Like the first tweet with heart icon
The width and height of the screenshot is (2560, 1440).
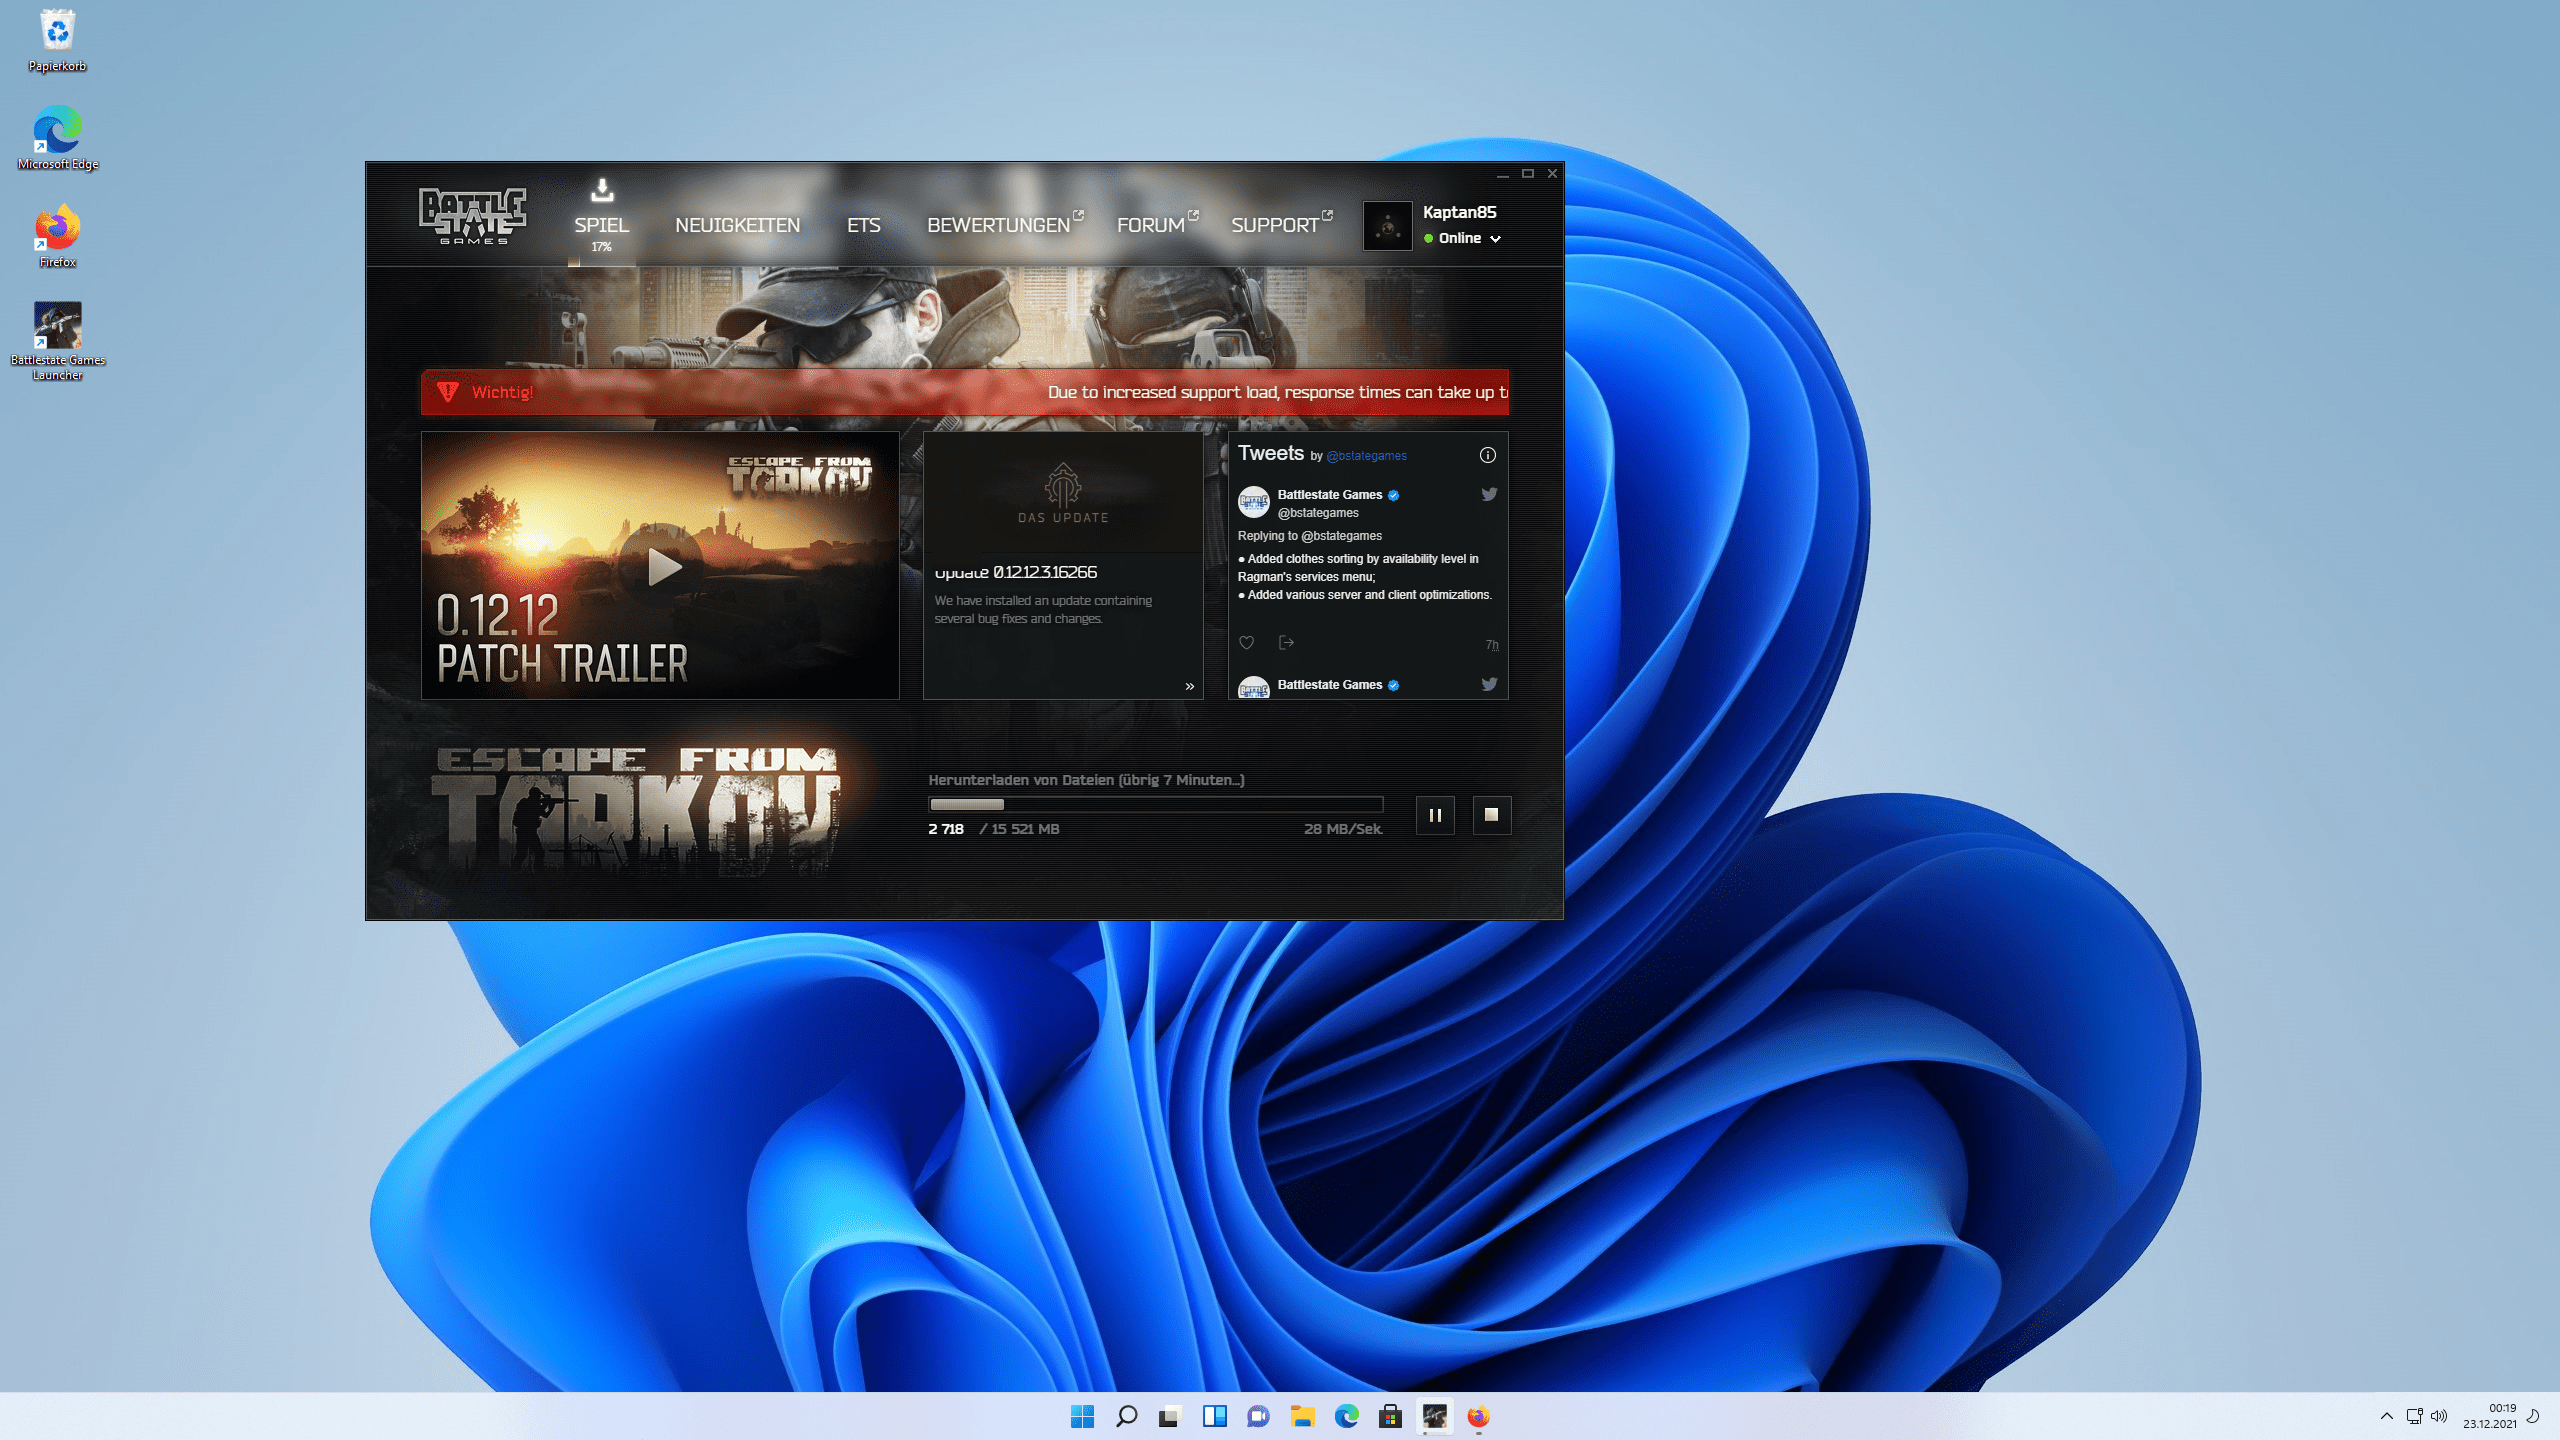click(1246, 643)
